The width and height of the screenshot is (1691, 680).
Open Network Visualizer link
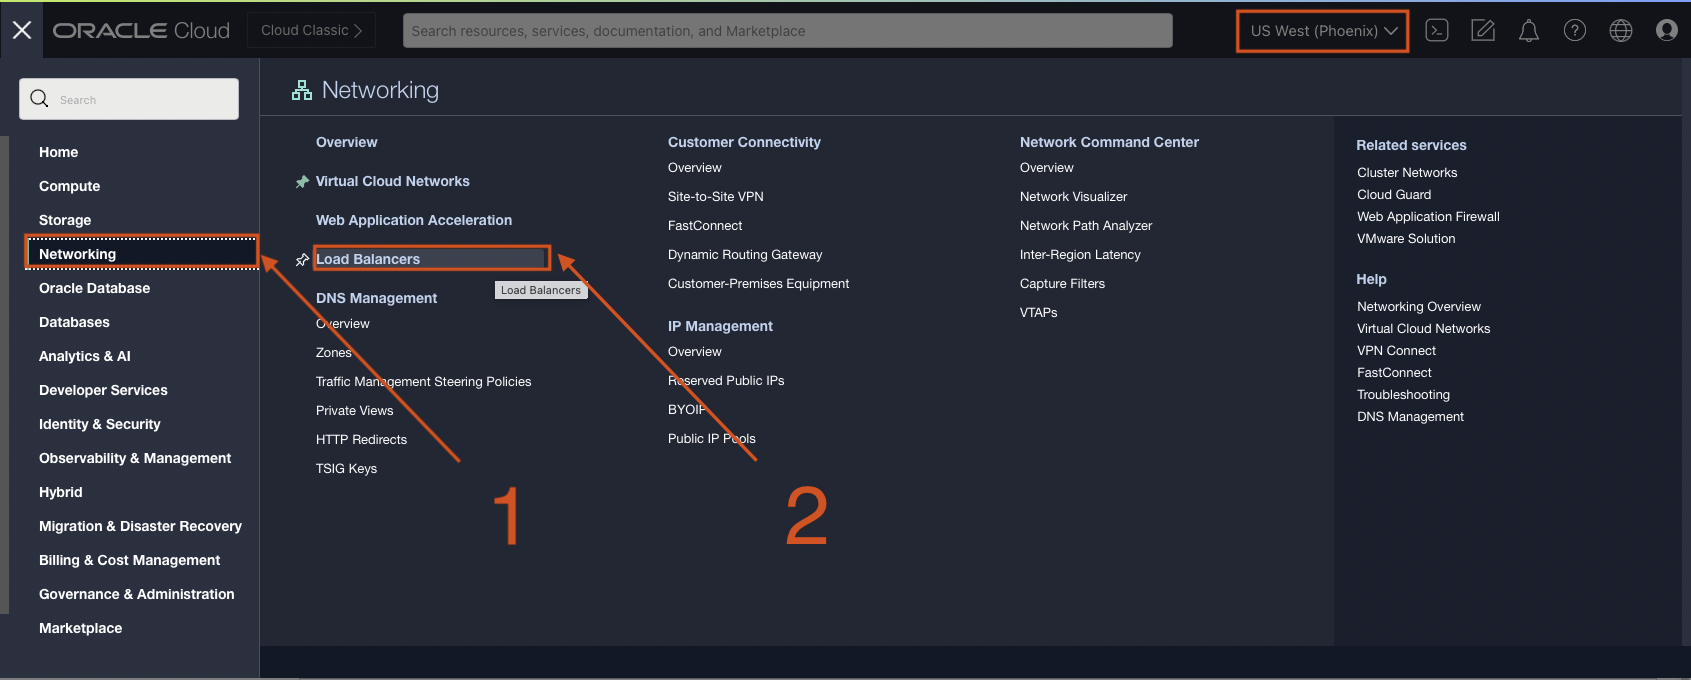point(1073,197)
